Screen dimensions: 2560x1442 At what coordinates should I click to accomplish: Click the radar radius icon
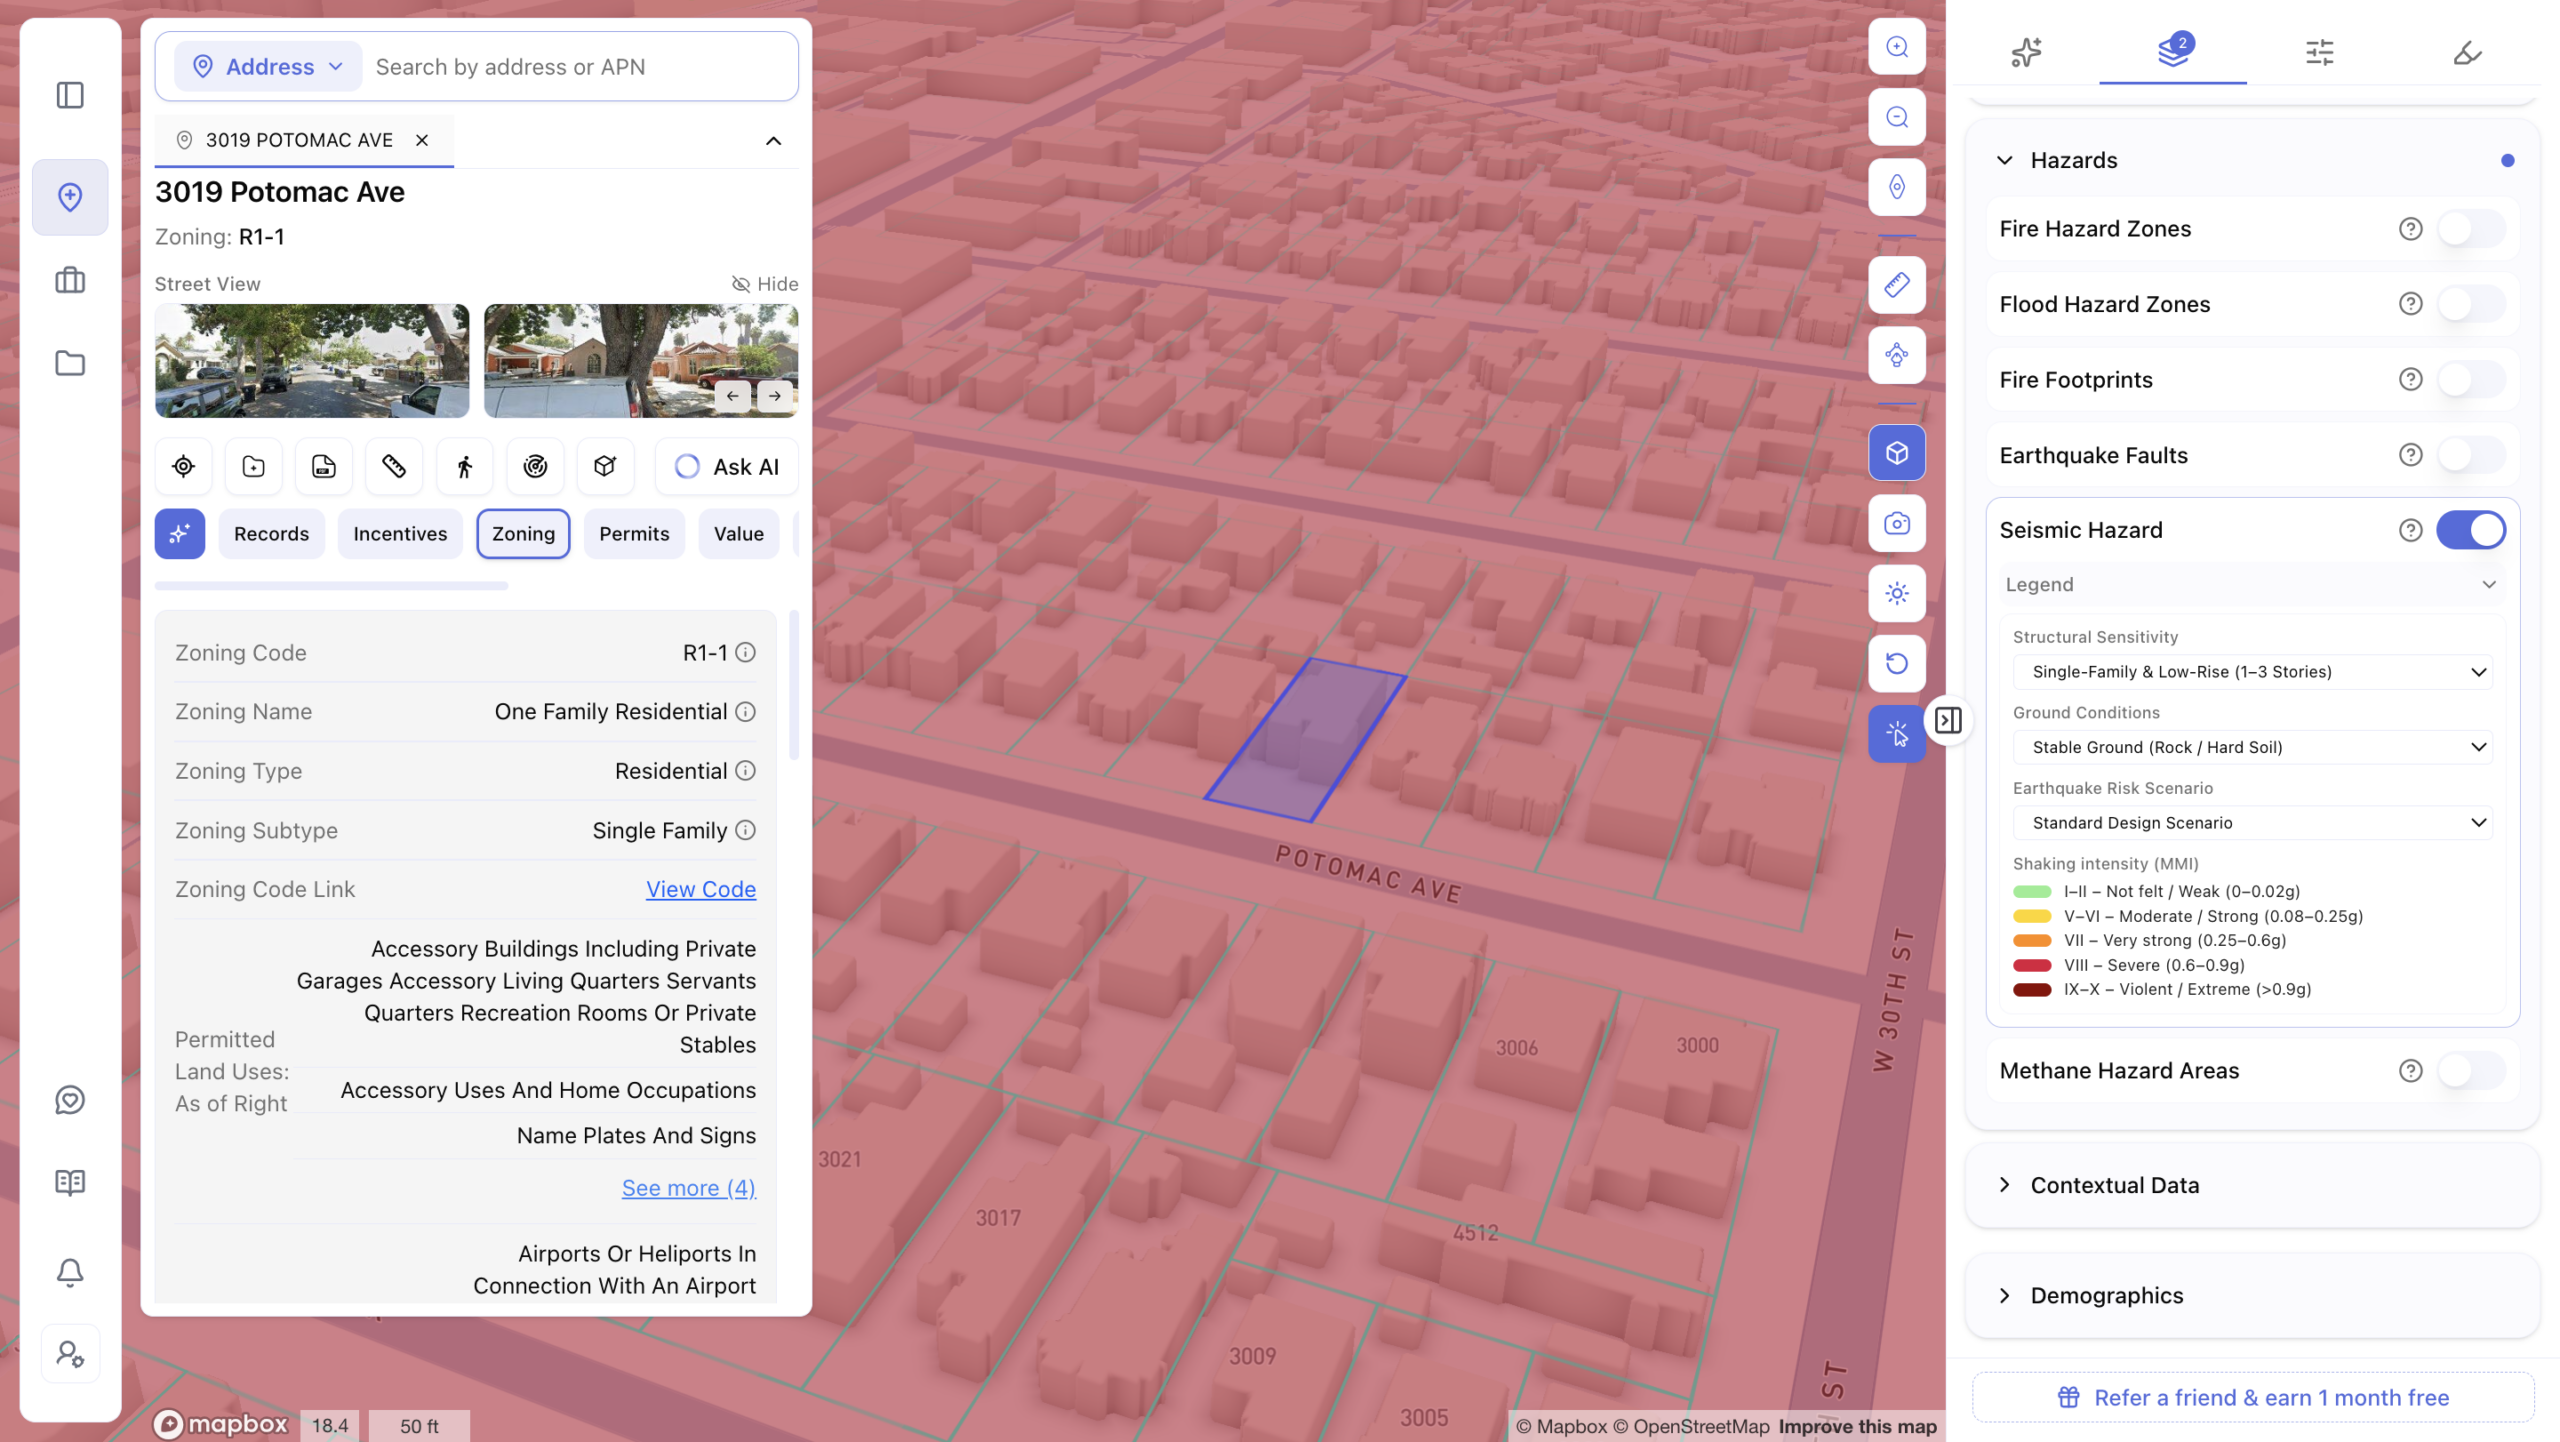535,466
